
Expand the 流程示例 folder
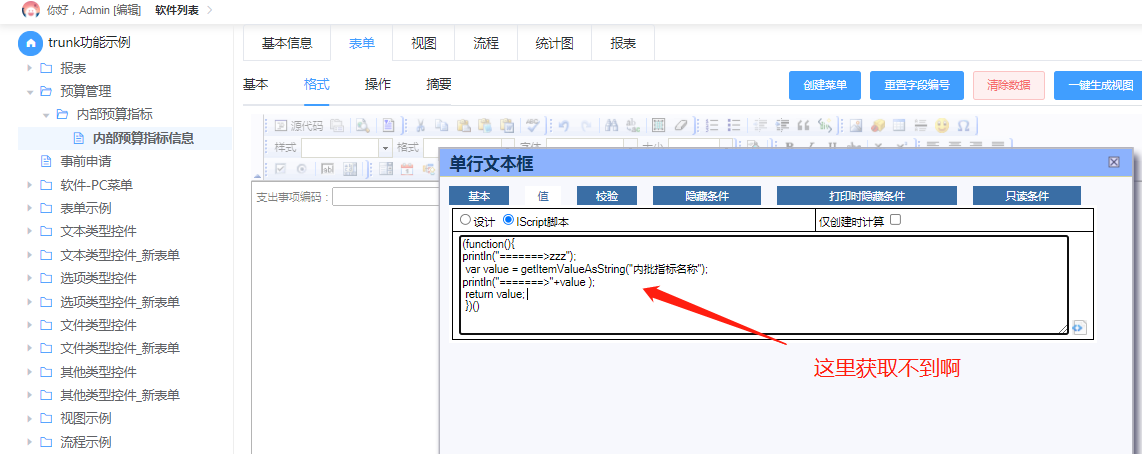[30, 442]
